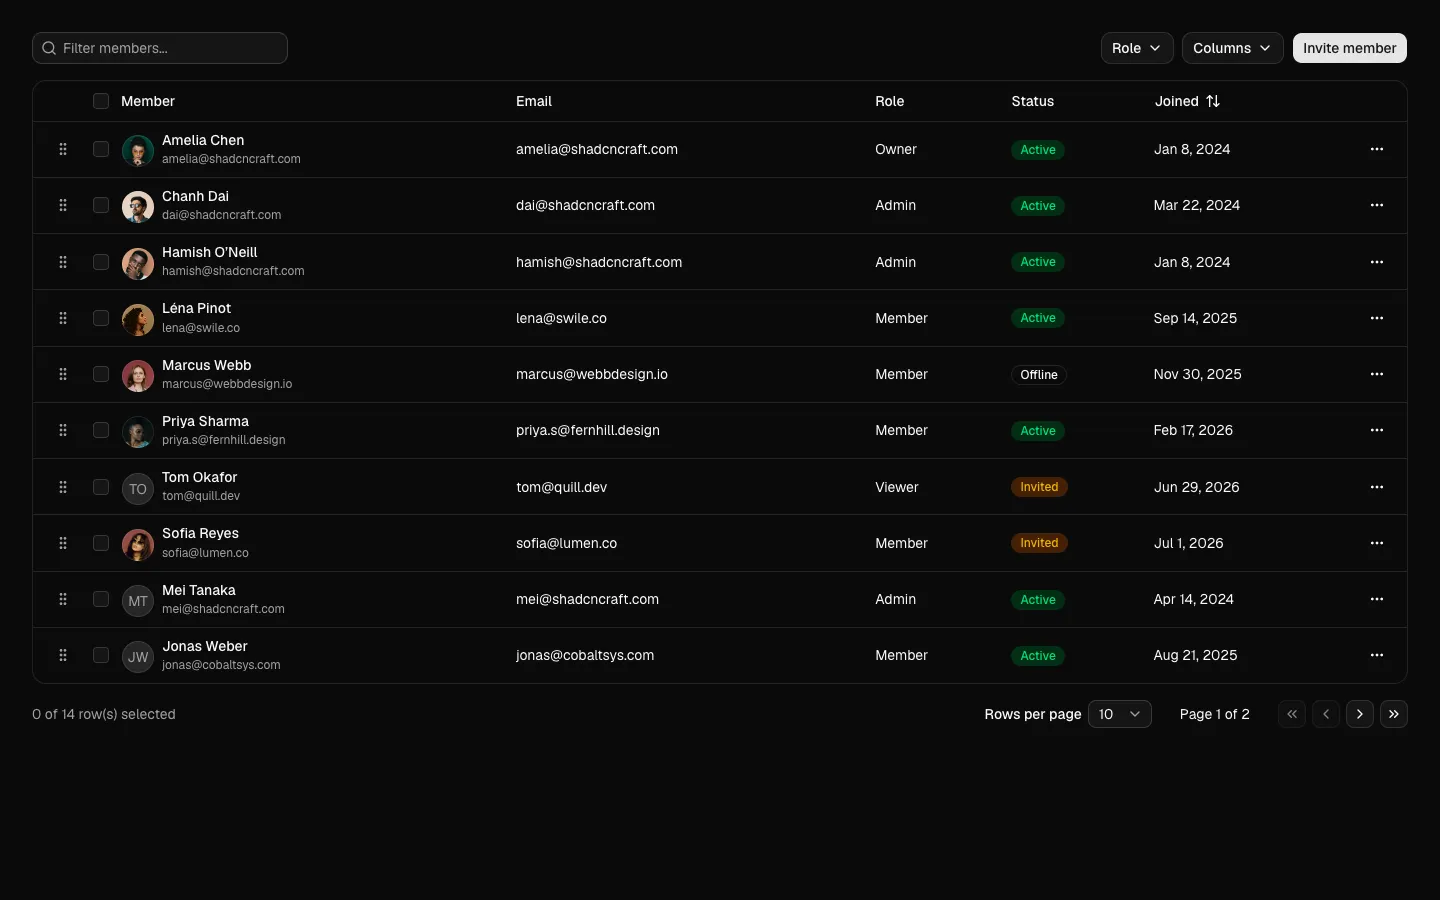Click the Invited badge in Tom Okafor's row
Viewport: 1440px width, 900px height.
[1039, 487]
